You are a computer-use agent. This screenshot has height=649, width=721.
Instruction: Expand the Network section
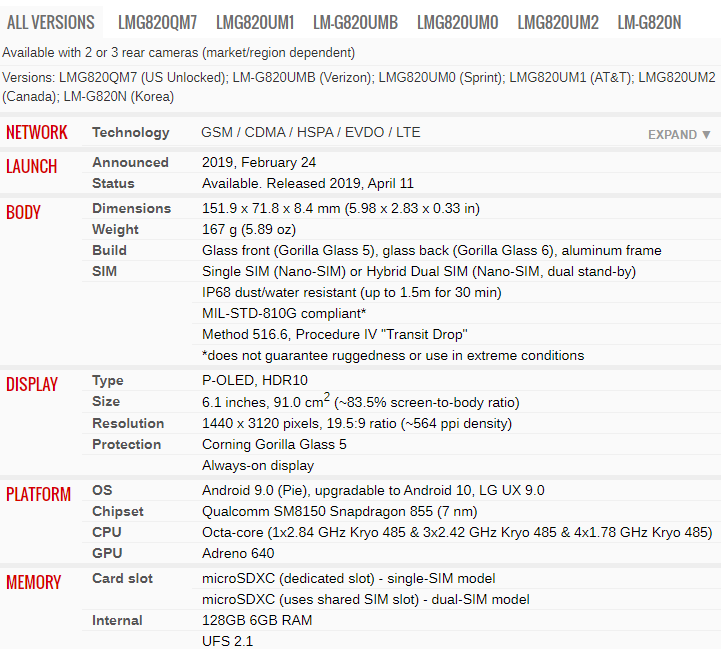pos(679,134)
